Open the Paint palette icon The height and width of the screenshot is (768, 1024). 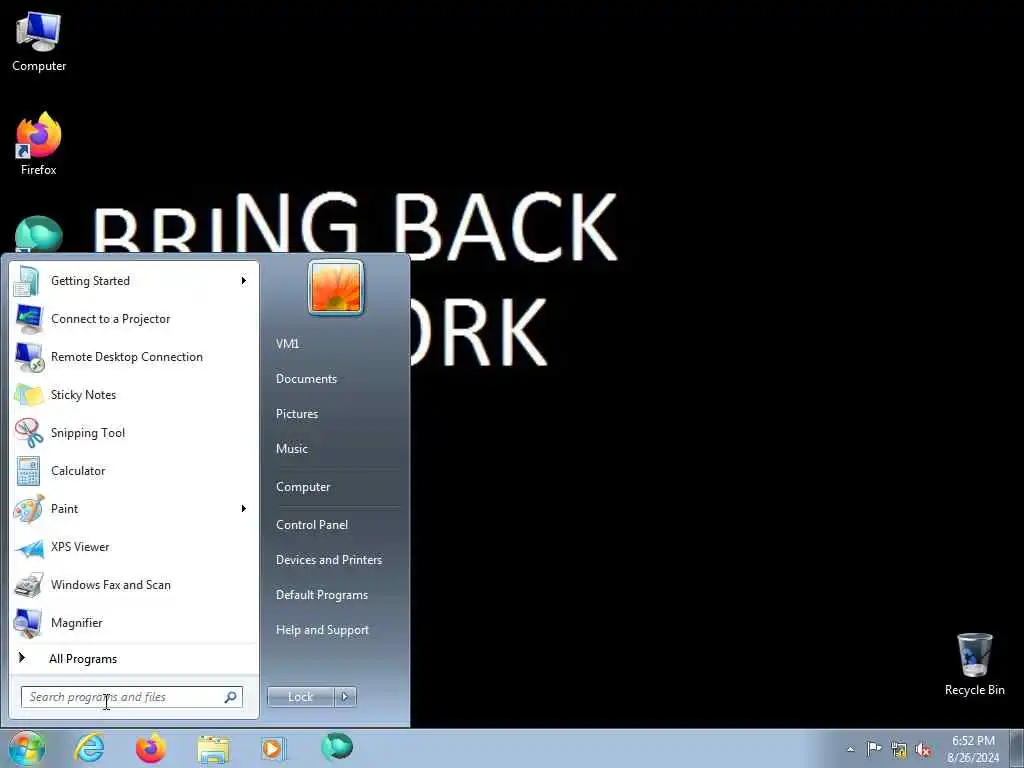click(28, 509)
